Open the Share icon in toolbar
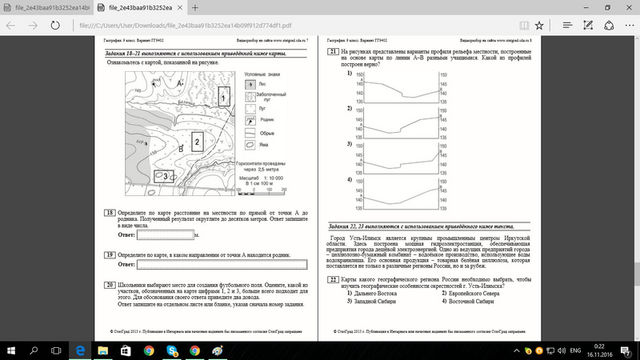This screenshot has width=640, height=360. pos(609,25)
